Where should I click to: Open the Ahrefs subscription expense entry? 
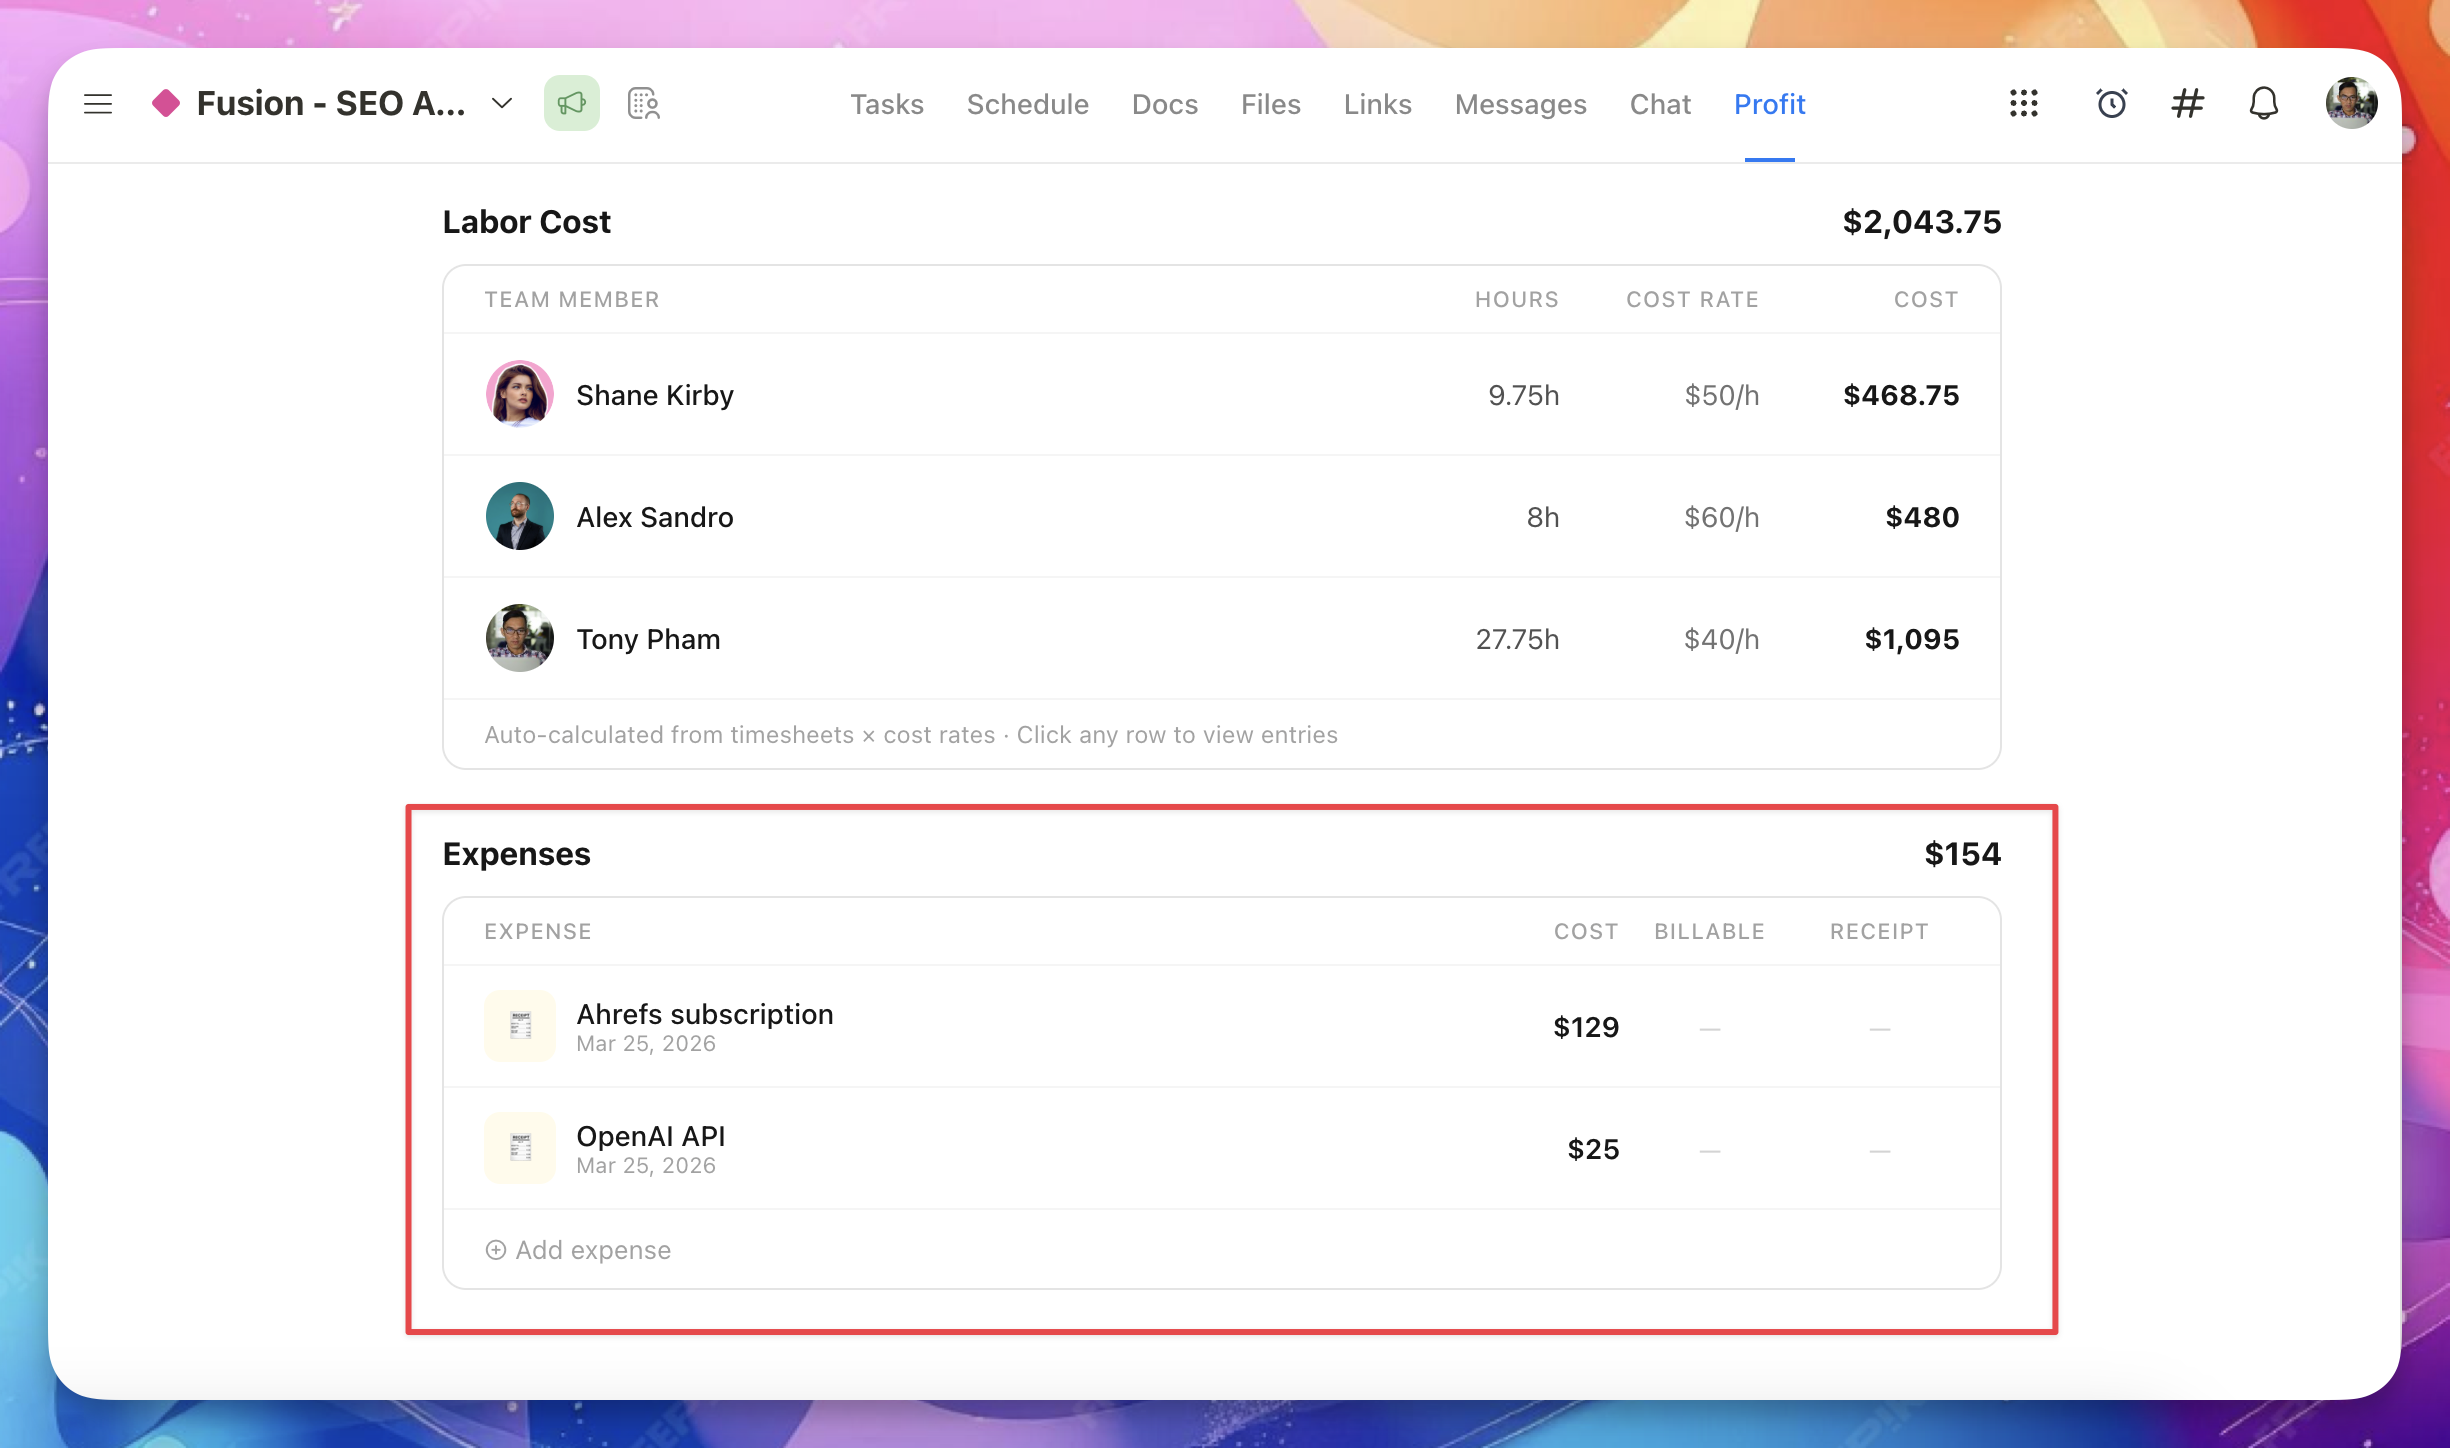point(704,1015)
